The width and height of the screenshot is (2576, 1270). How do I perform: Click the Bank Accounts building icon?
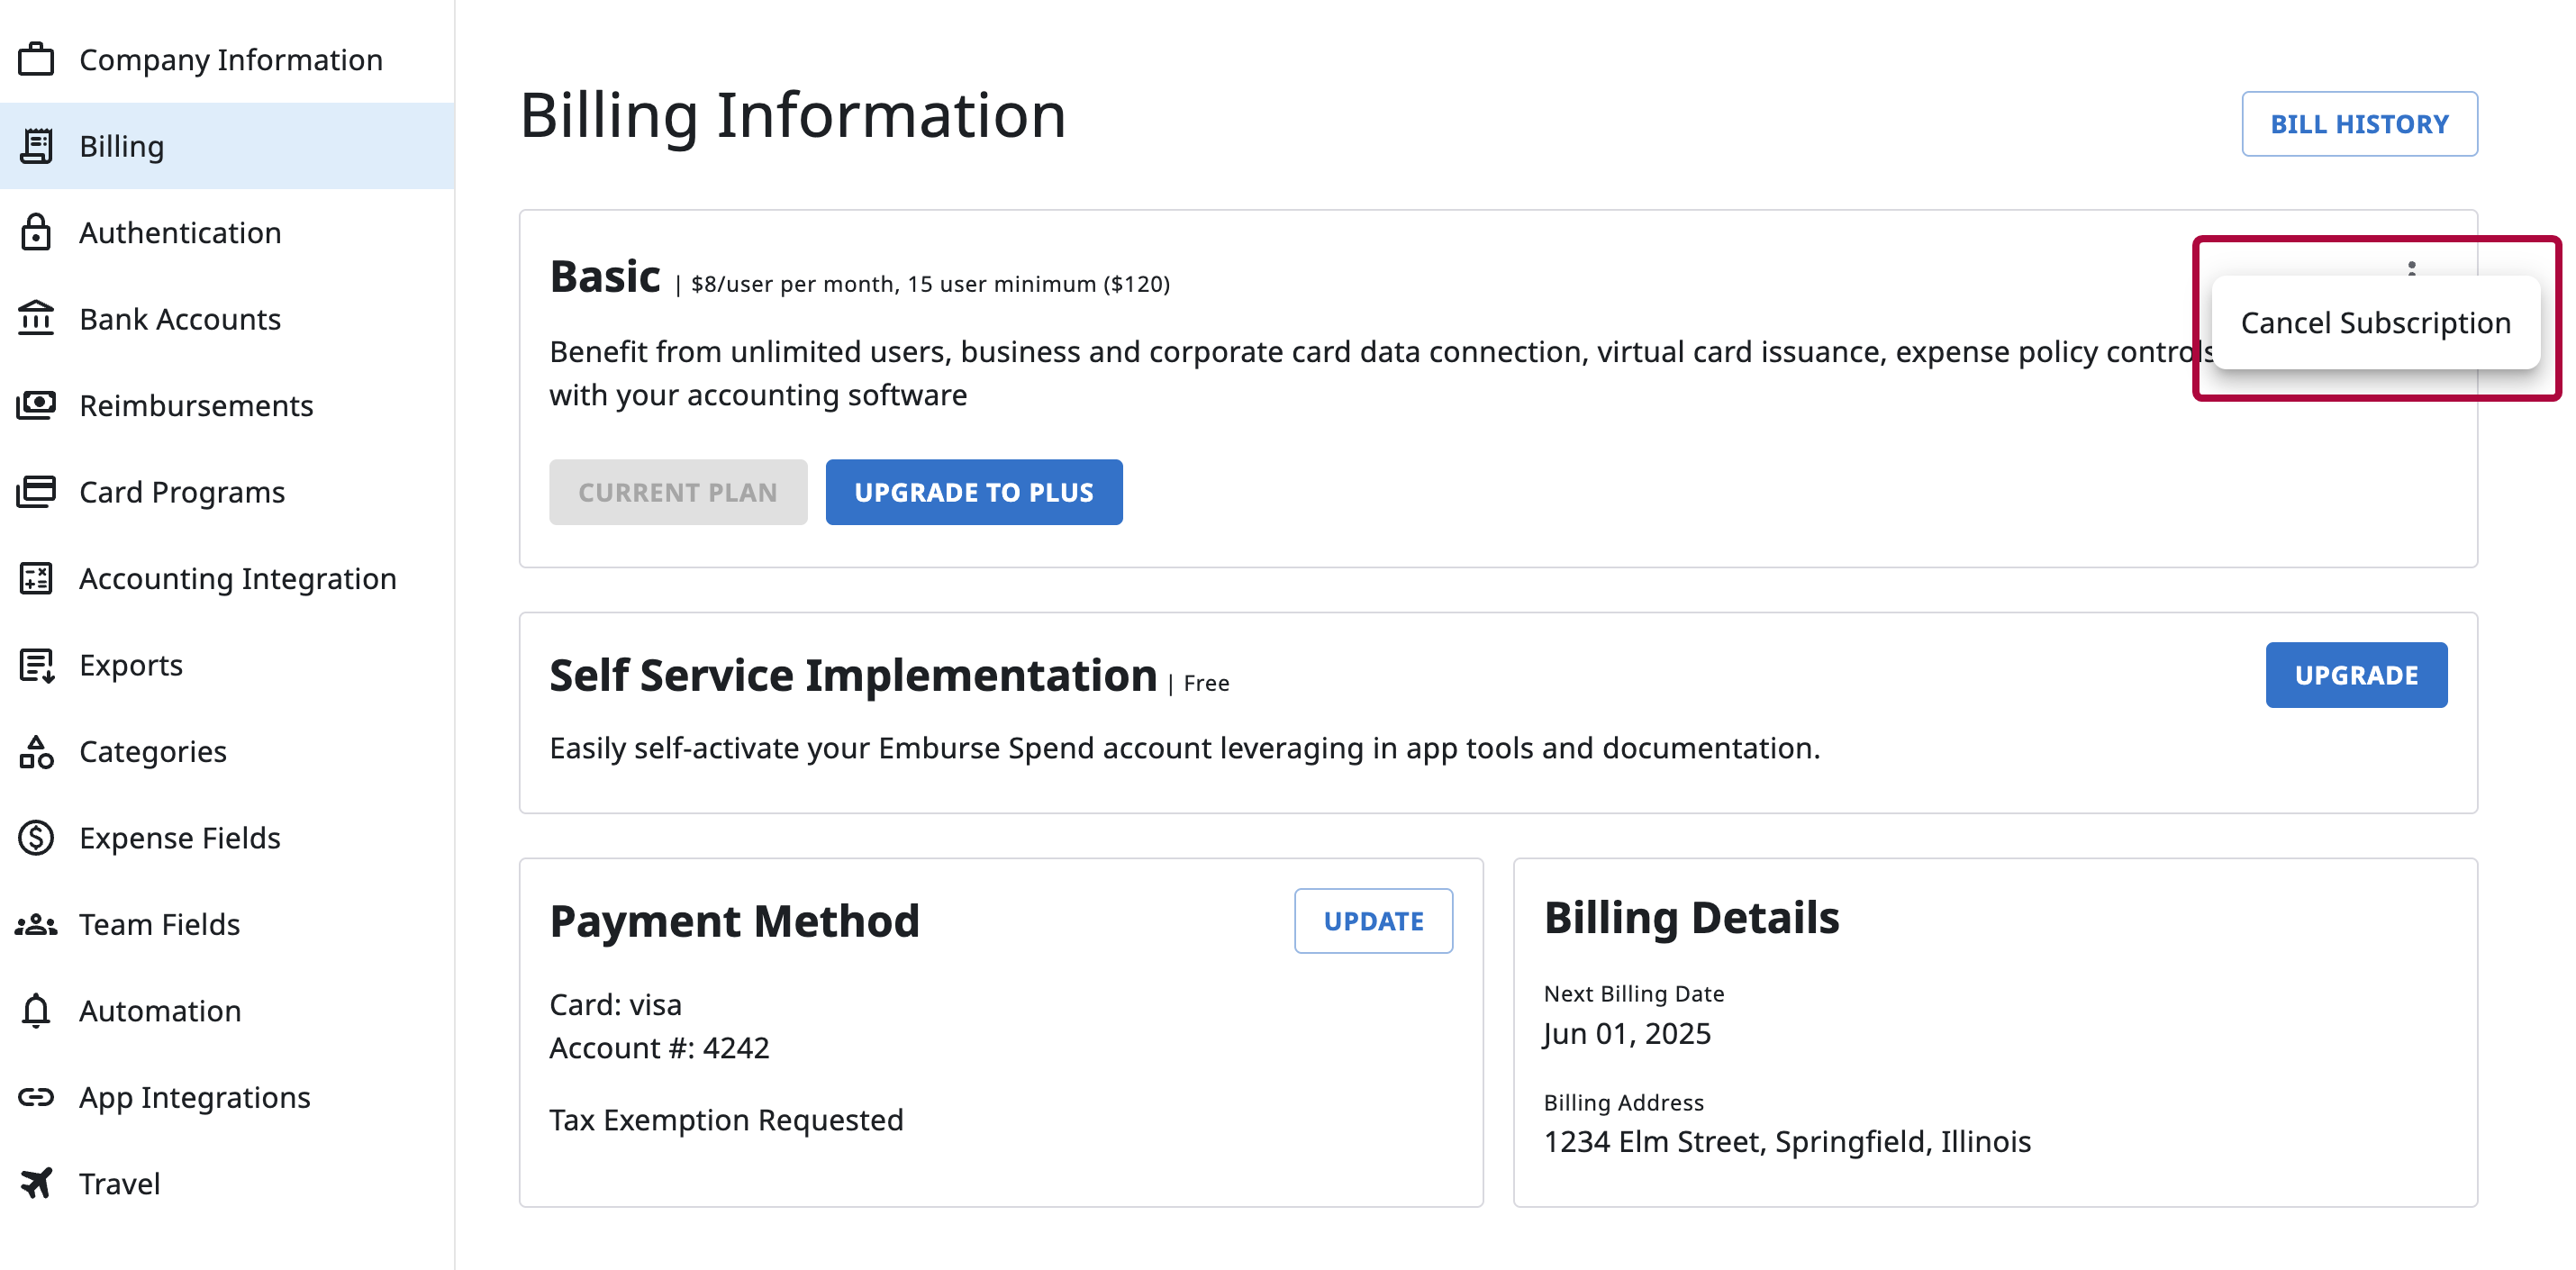click(x=36, y=318)
